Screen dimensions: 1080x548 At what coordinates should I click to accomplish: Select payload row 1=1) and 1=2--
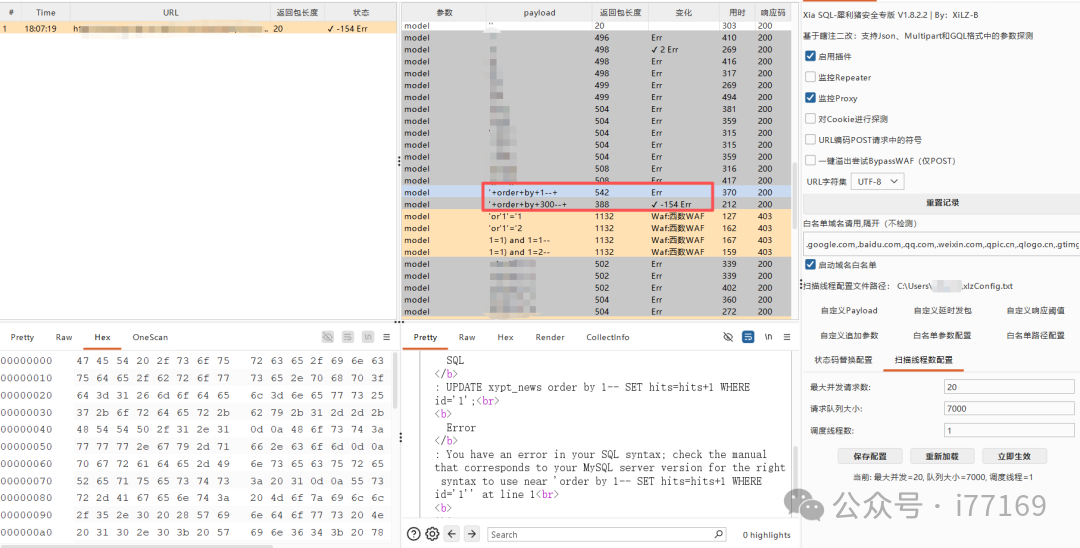pos(596,252)
